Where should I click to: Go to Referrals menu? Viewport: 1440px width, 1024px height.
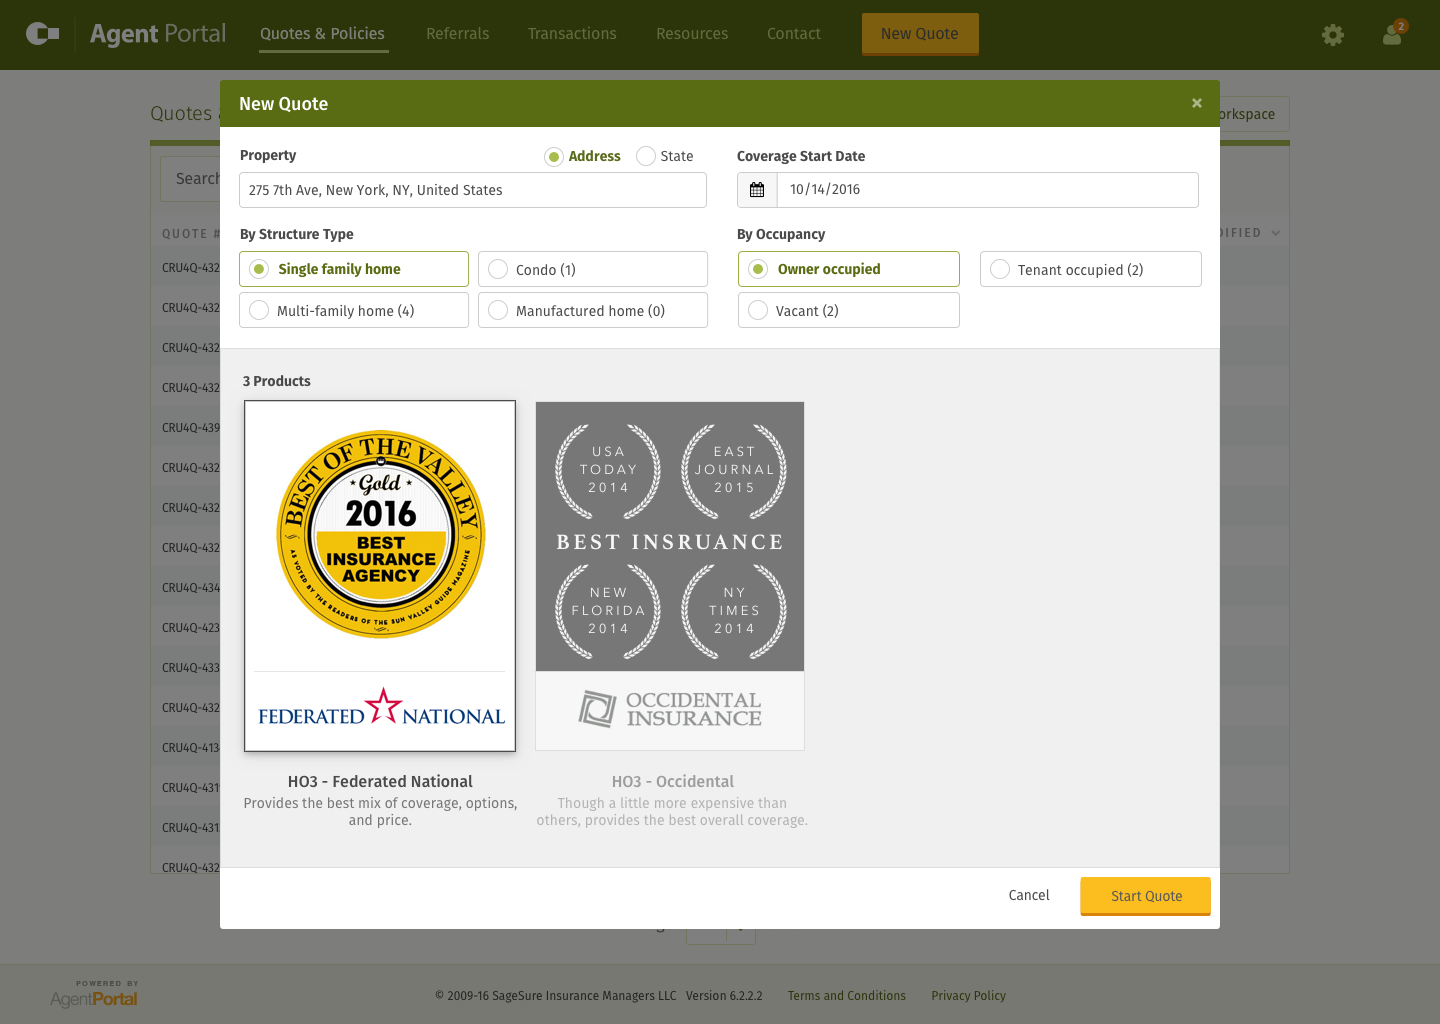458,34
